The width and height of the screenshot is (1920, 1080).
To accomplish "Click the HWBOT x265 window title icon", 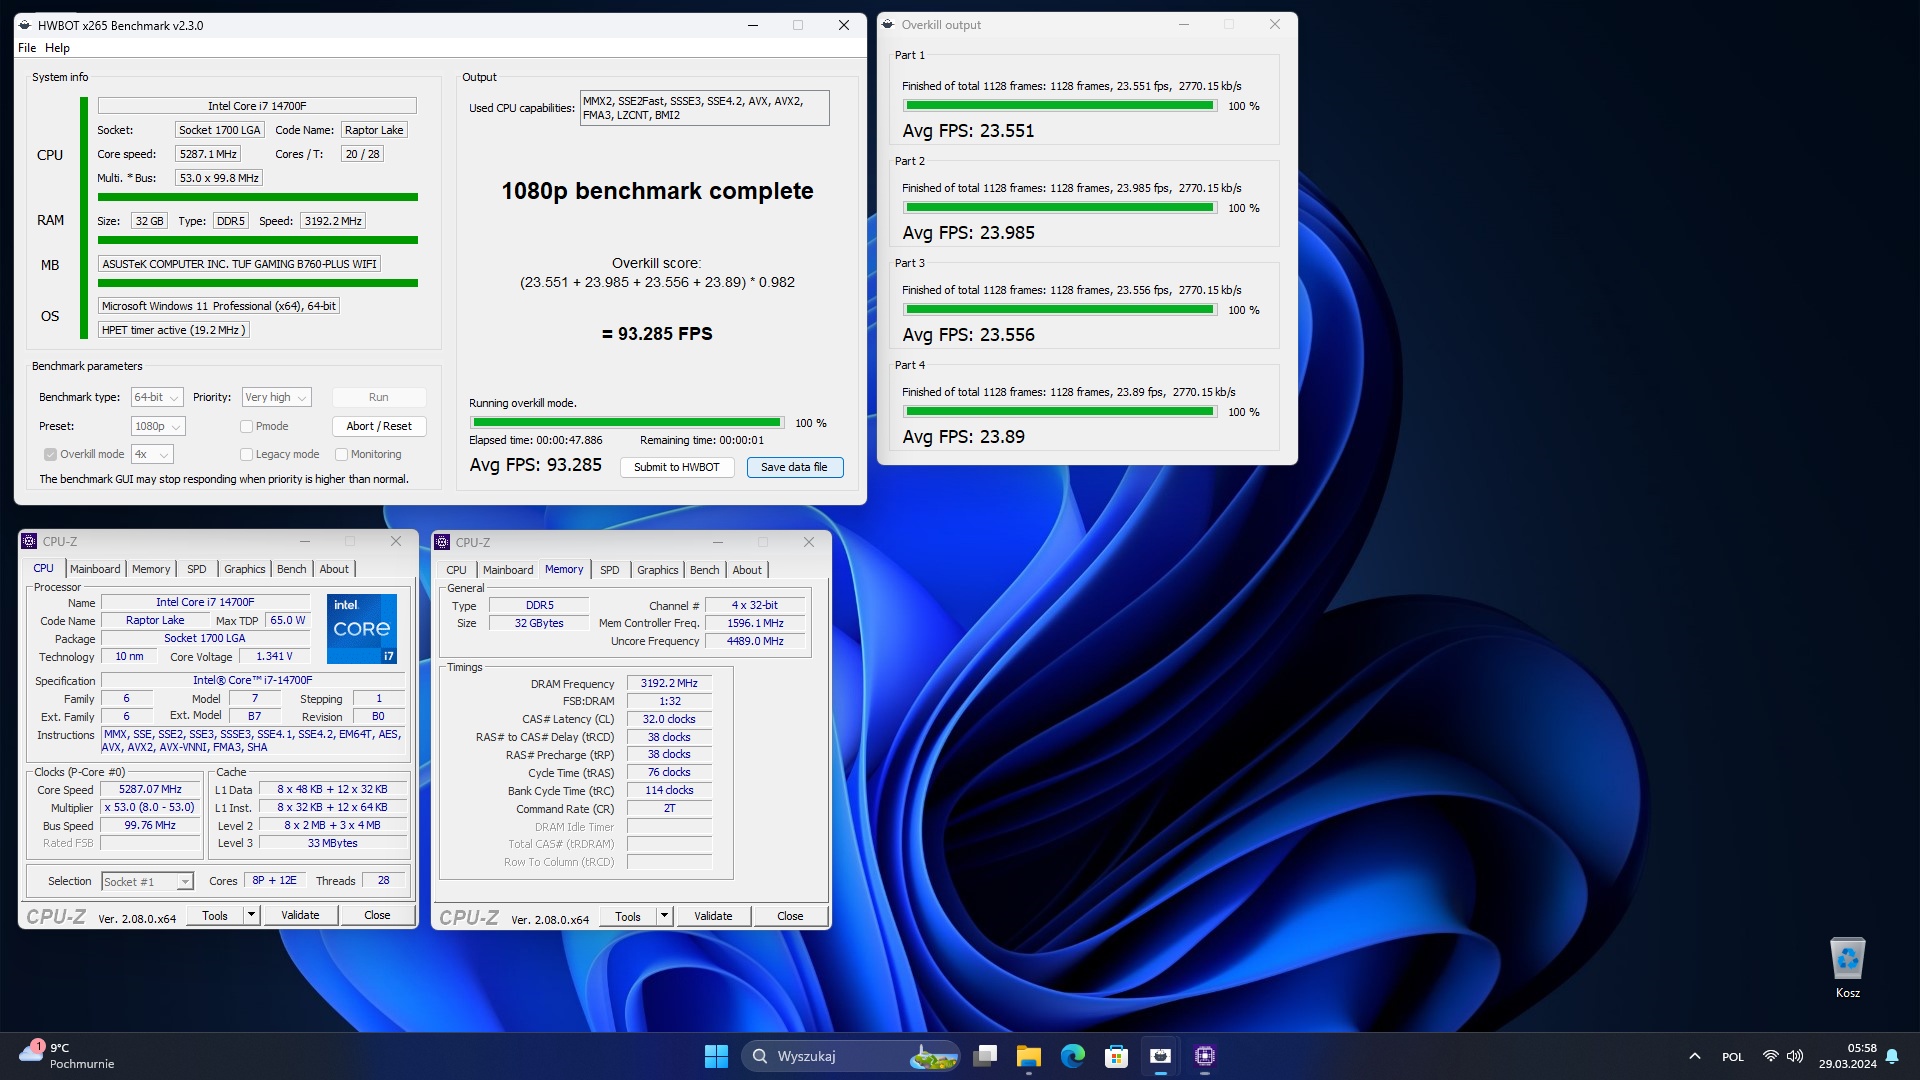I will coord(25,25).
